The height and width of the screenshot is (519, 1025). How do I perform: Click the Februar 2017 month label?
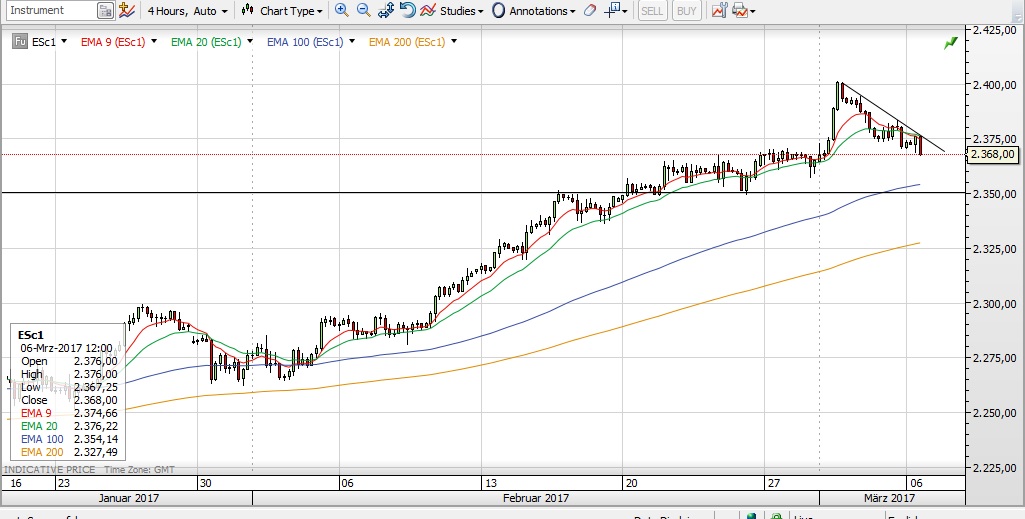(x=536, y=498)
